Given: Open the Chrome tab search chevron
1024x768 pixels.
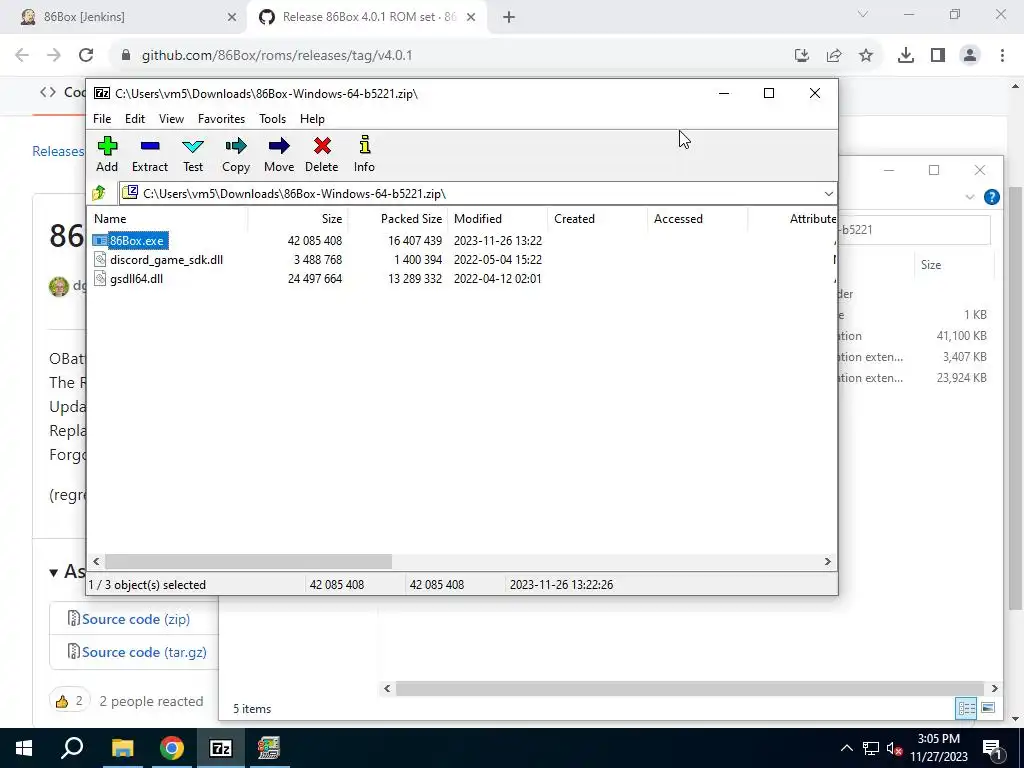Looking at the screenshot, I should [863, 14].
